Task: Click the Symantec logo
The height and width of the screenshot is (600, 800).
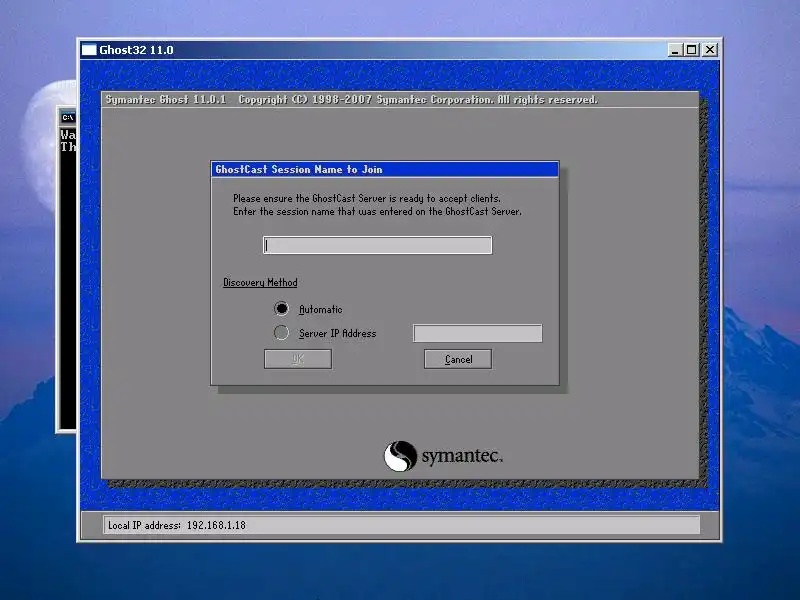Action: point(443,456)
